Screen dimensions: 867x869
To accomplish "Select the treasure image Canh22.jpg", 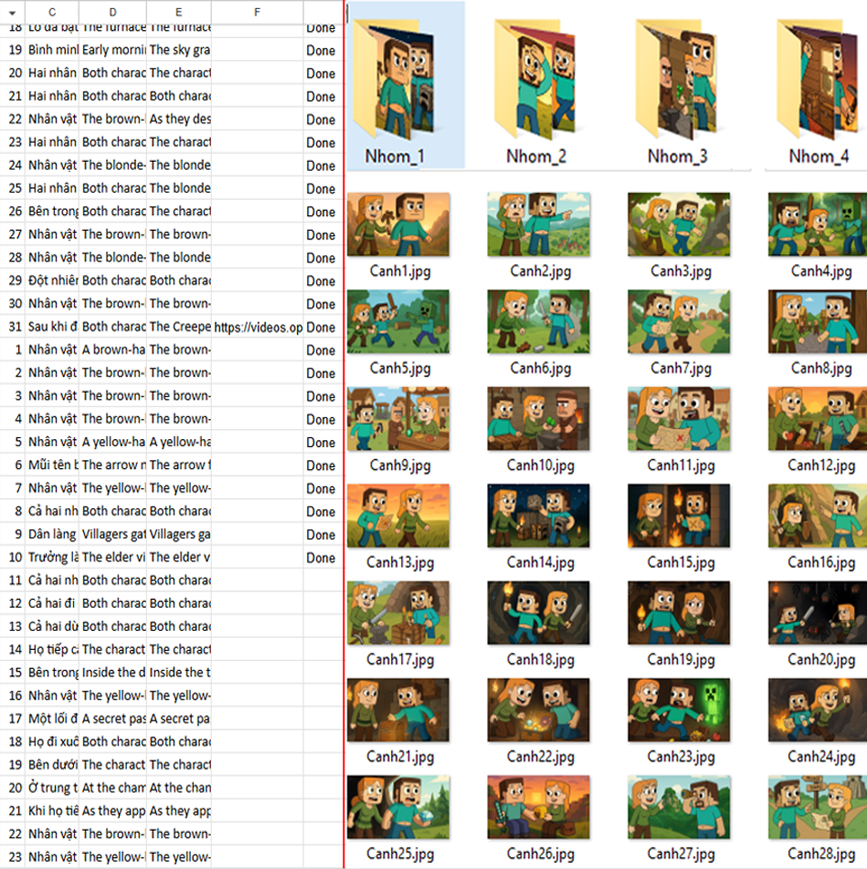I will coord(538,710).
